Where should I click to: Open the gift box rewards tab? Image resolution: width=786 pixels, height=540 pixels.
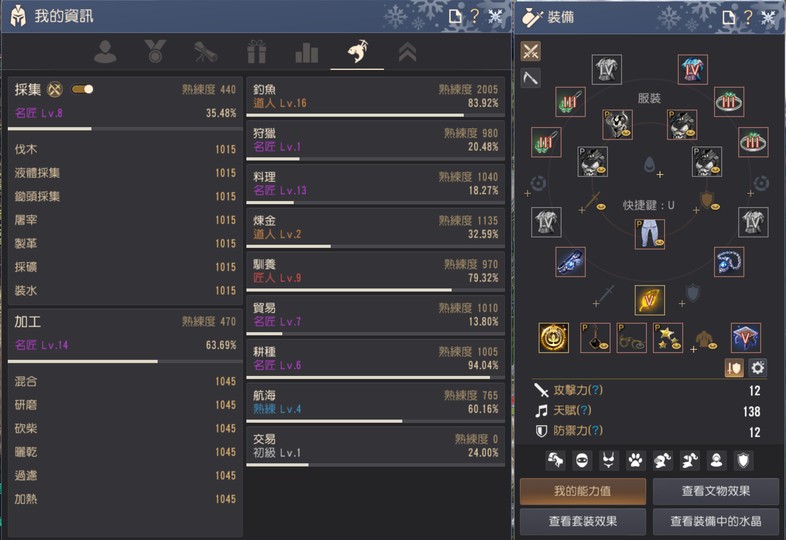click(256, 52)
